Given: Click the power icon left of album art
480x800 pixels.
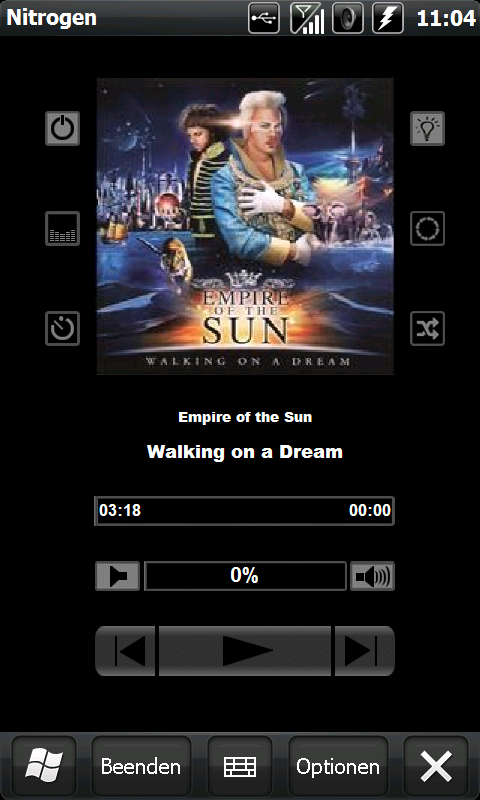Looking at the screenshot, I should point(62,129).
